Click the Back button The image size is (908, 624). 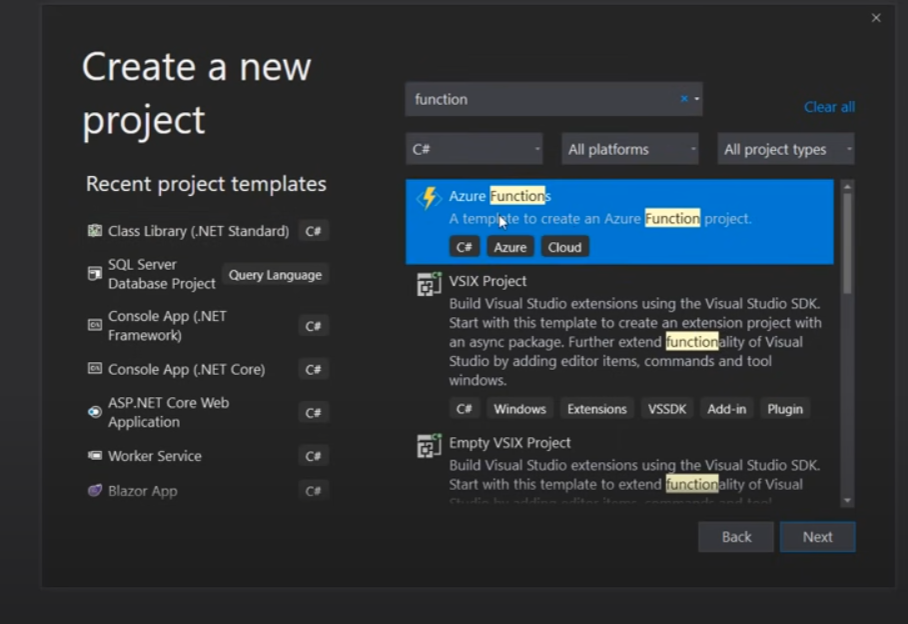[736, 537]
